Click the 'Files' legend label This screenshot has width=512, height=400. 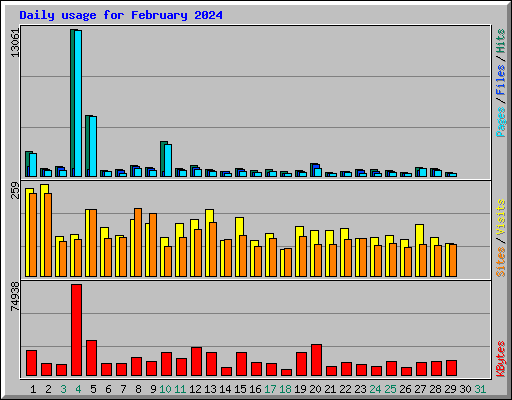point(501,80)
